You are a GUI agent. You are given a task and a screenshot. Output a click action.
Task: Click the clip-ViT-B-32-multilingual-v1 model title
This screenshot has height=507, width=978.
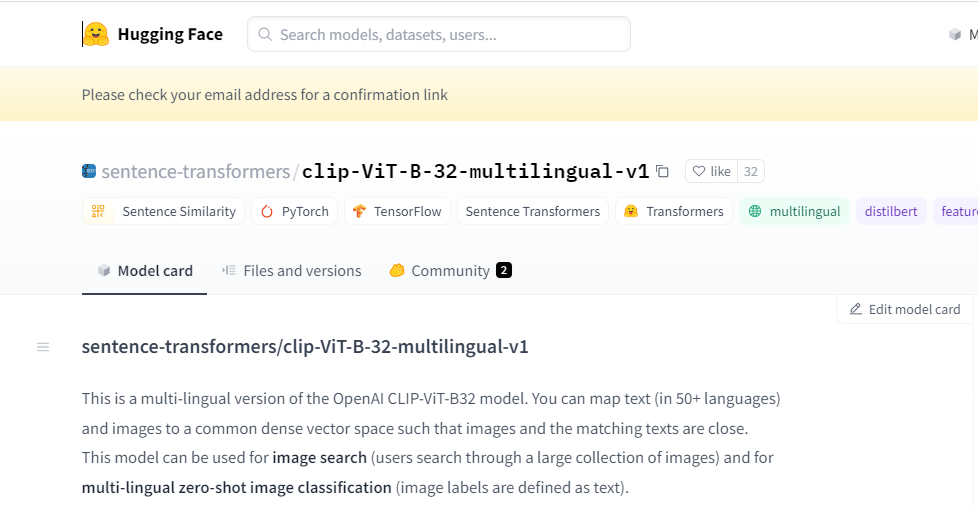(x=475, y=171)
